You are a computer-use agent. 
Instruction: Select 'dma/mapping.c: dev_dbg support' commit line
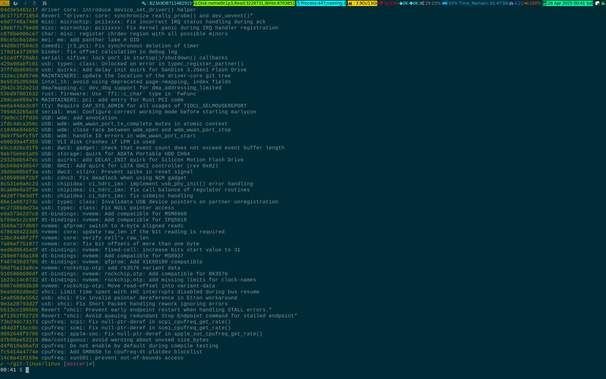pyautogui.click(x=111, y=88)
